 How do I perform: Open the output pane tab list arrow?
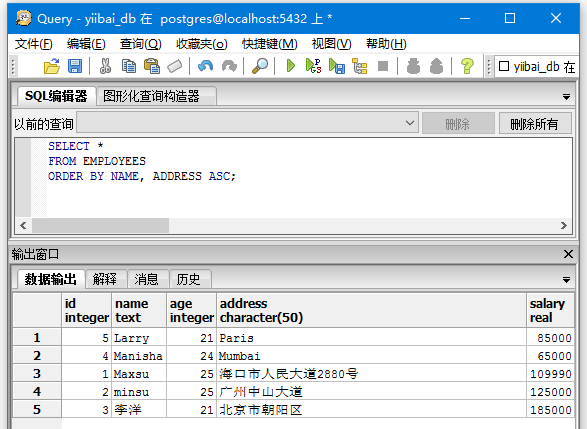click(x=566, y=280)
